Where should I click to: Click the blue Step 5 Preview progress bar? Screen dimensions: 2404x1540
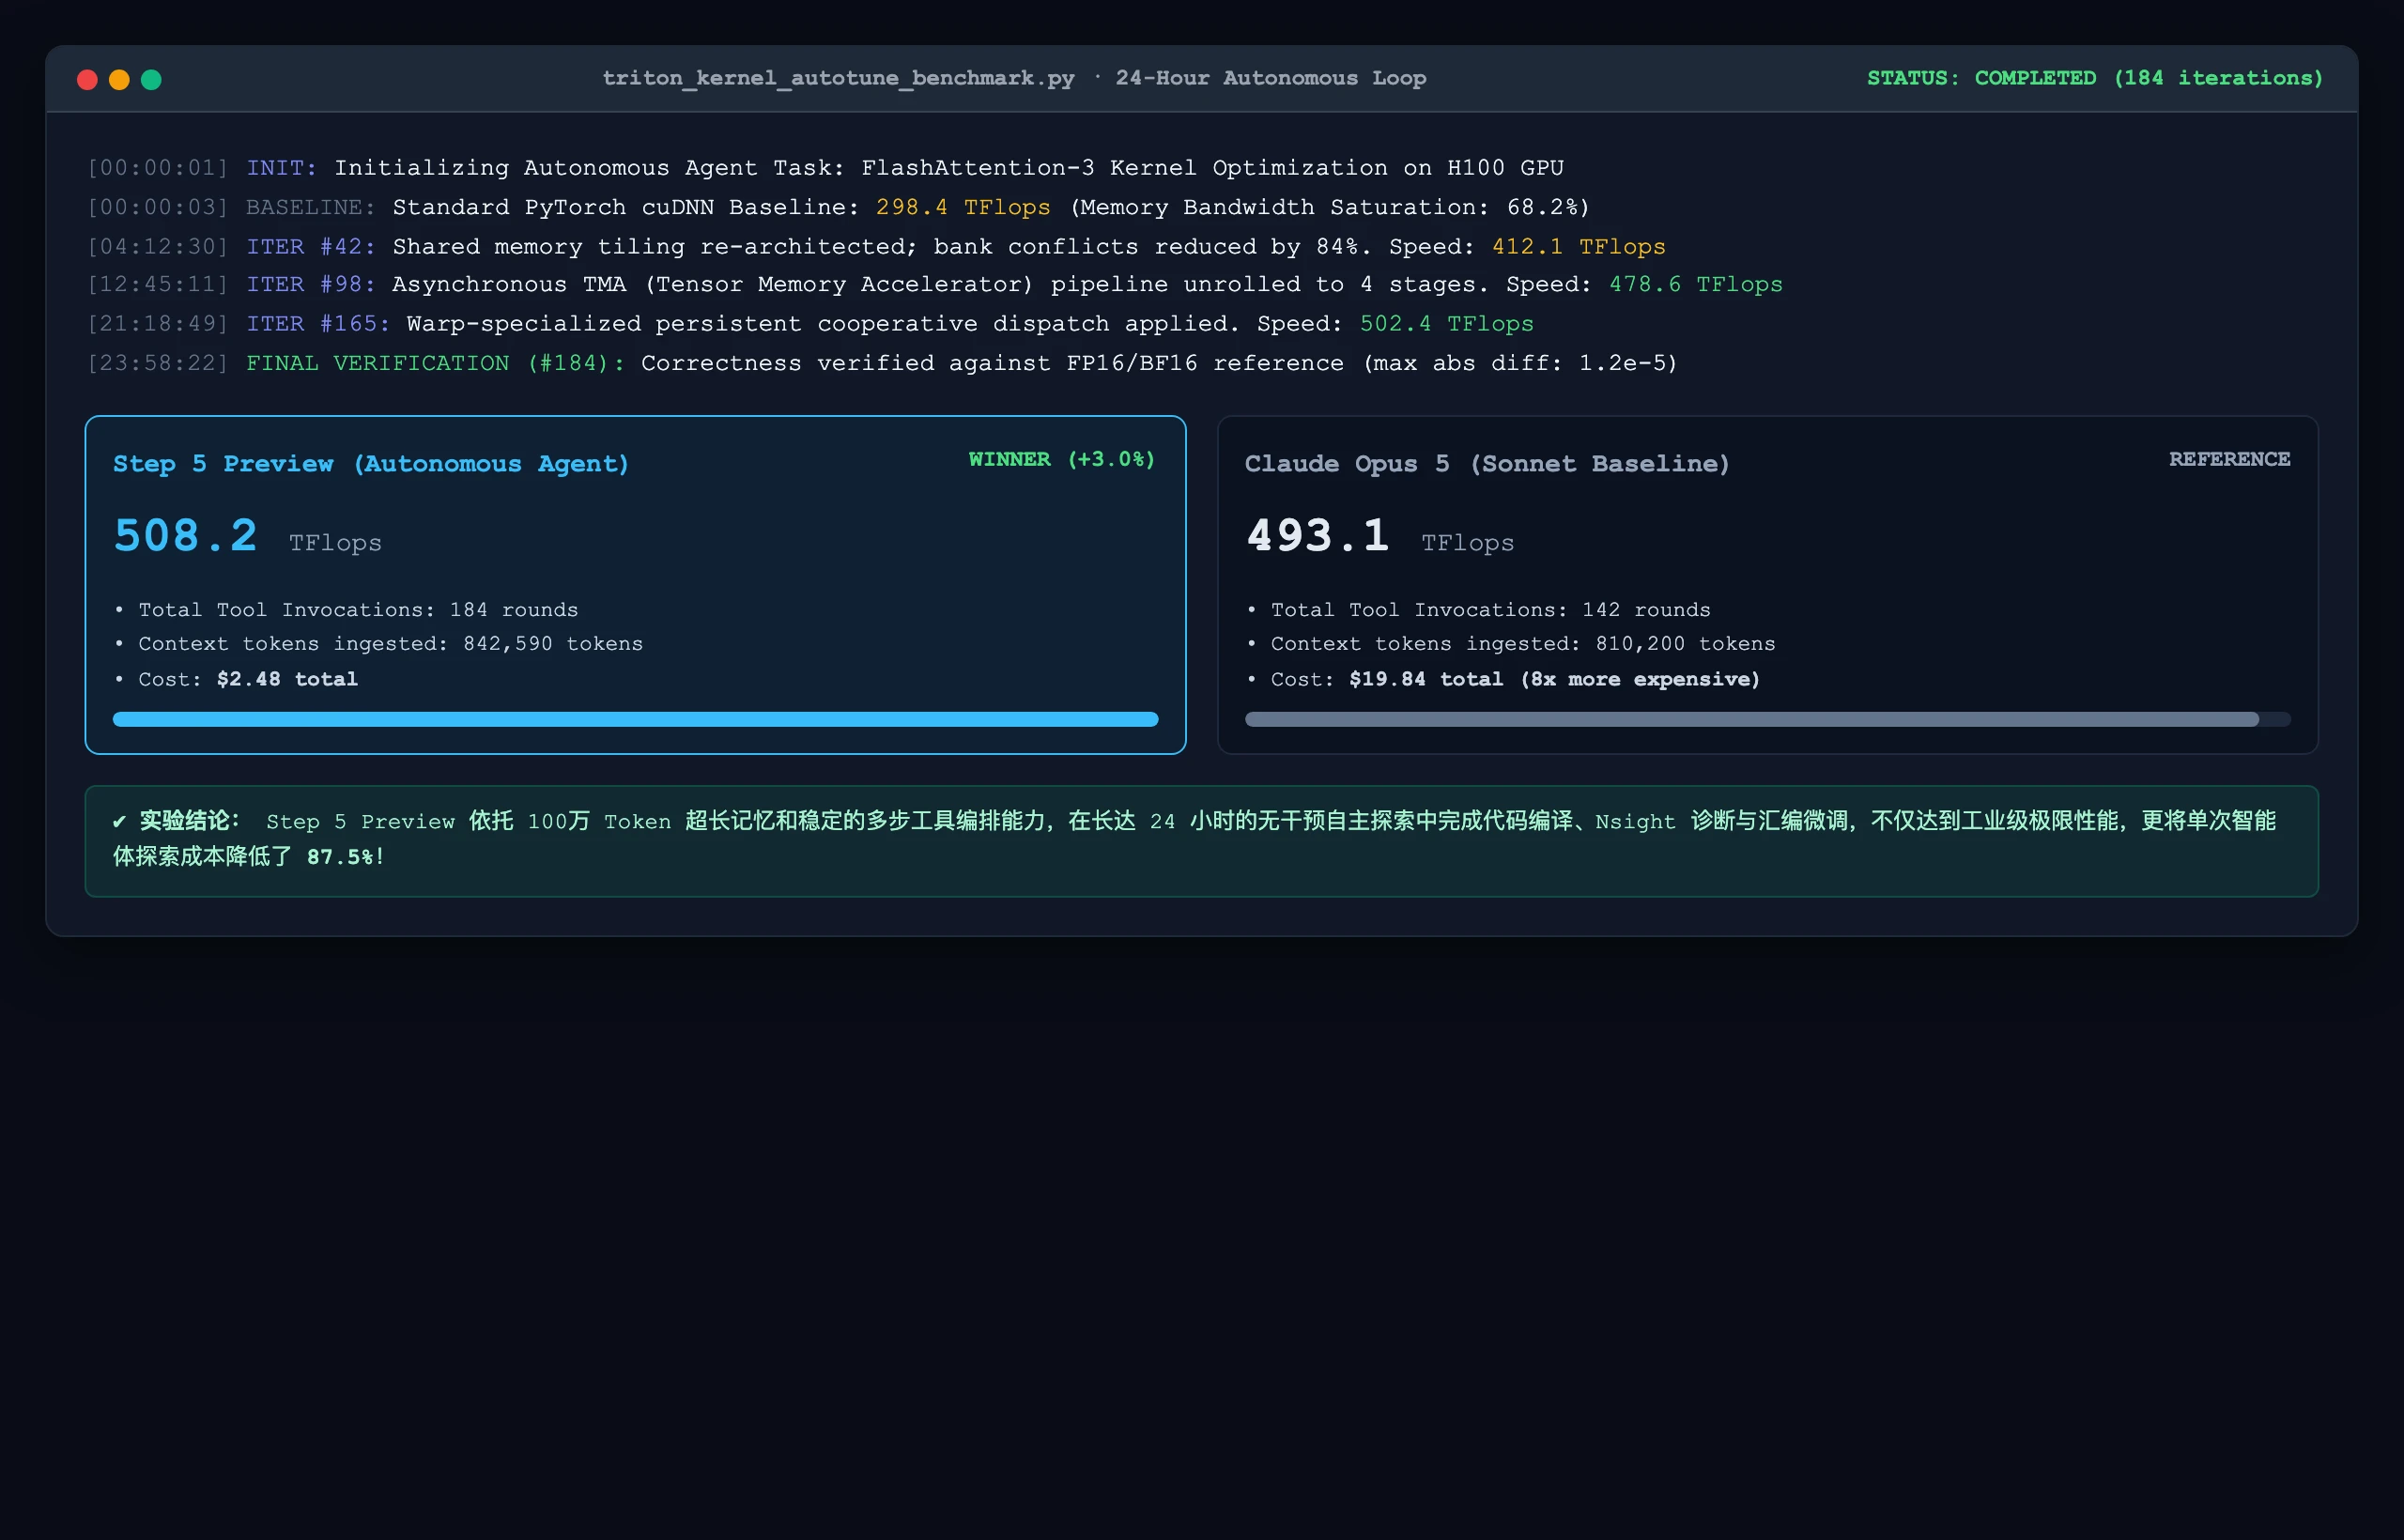tap(635, 719)
